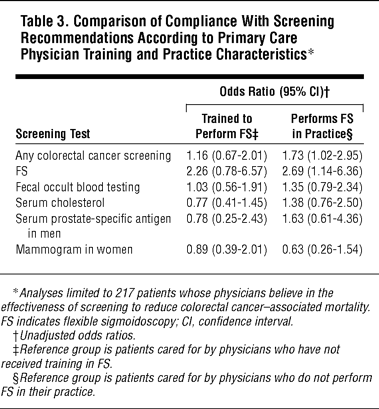Viewport: 379px width, 409px height.
Task: Click the value 1.16 (0.67-2.01)
Action: click(x=227, y=156)
